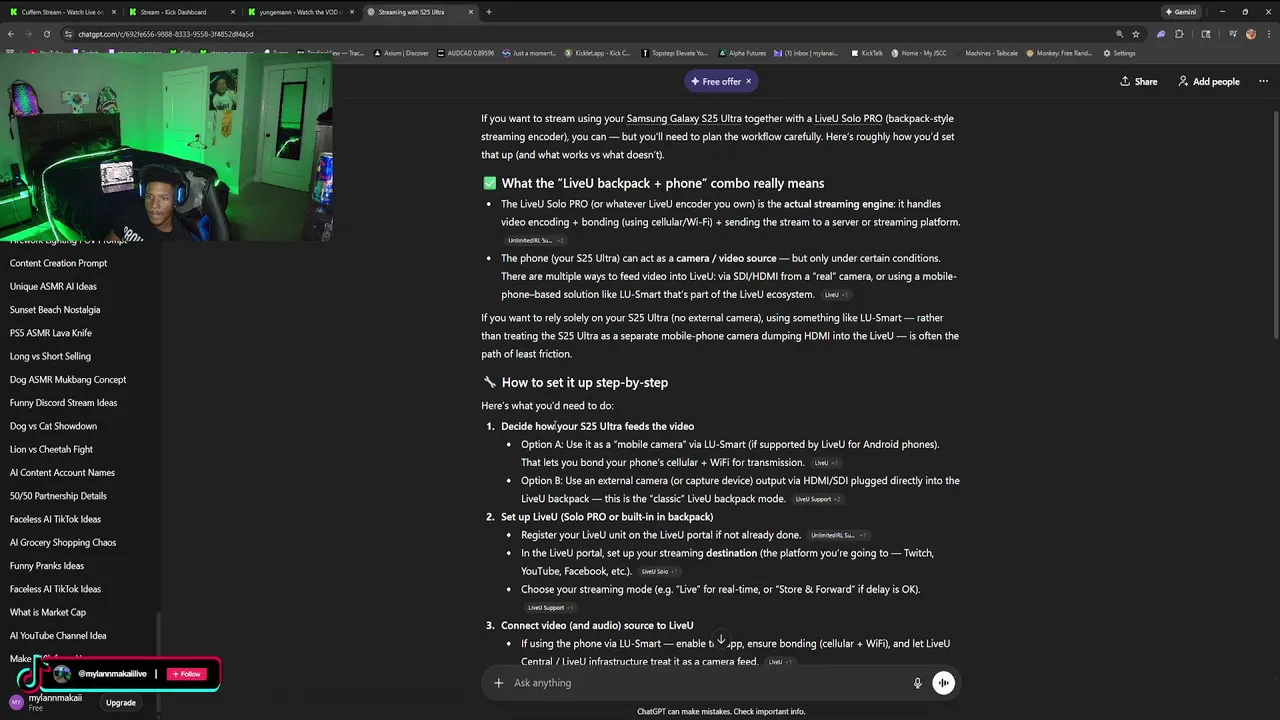The image size is (1280, 720).
Task: Open the Settings bookmark
Action: 1119,53
